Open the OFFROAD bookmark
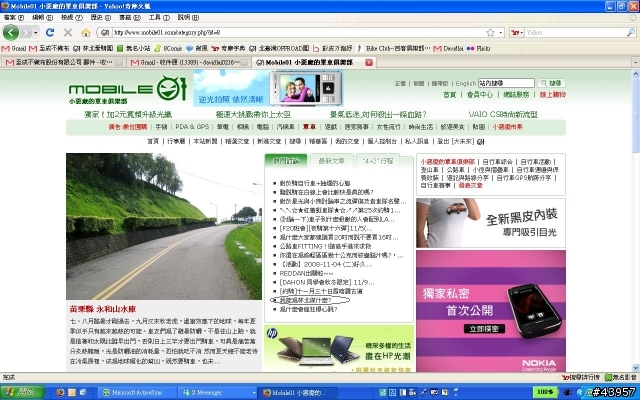The image size is (640, 400). (279, 48)
